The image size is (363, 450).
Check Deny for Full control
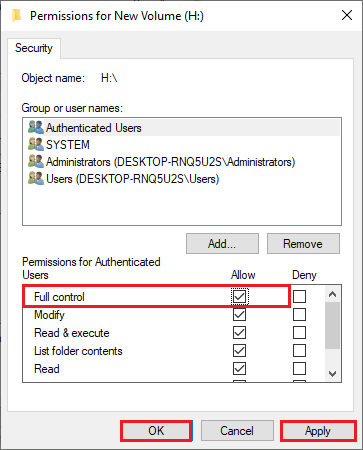(x=299, y=296)
